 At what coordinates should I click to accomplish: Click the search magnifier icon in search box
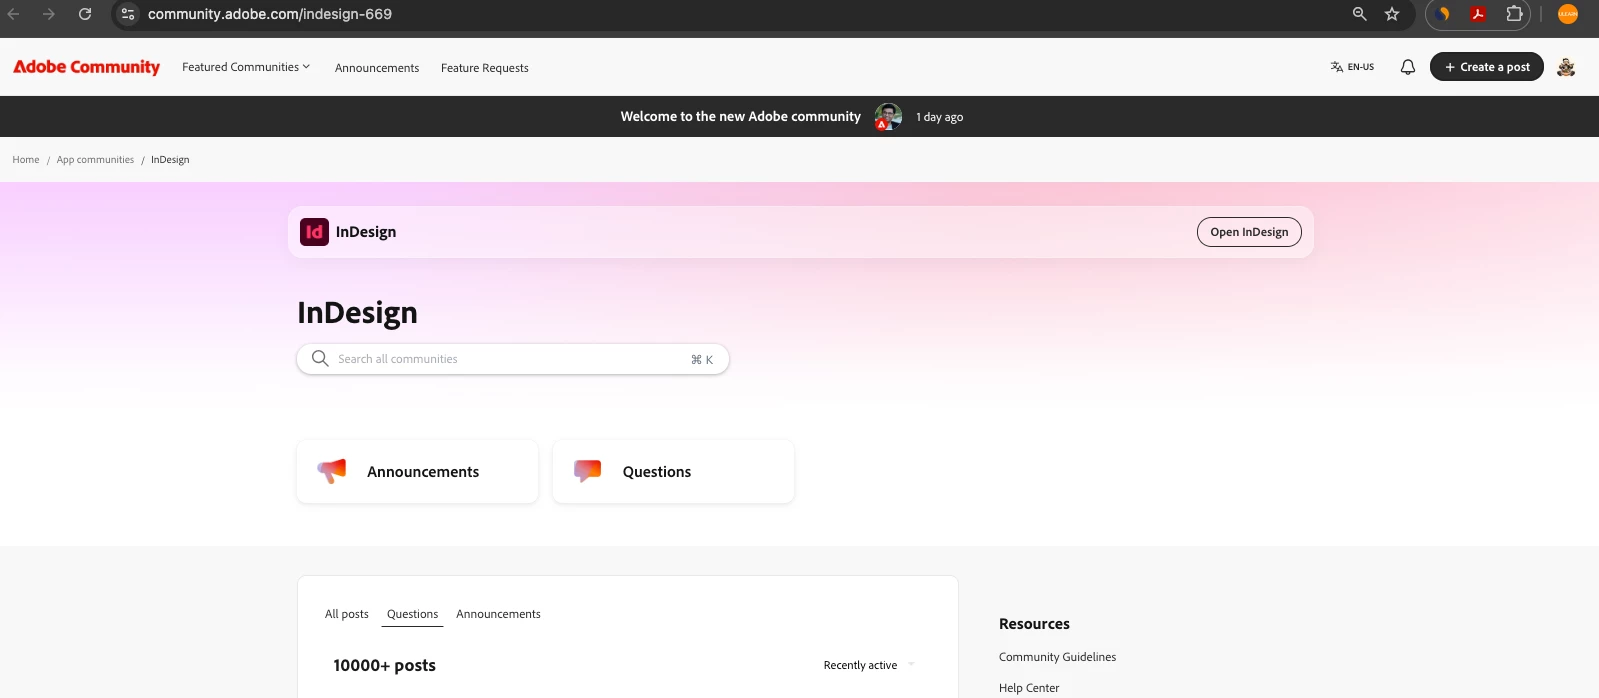pos(320,358)
